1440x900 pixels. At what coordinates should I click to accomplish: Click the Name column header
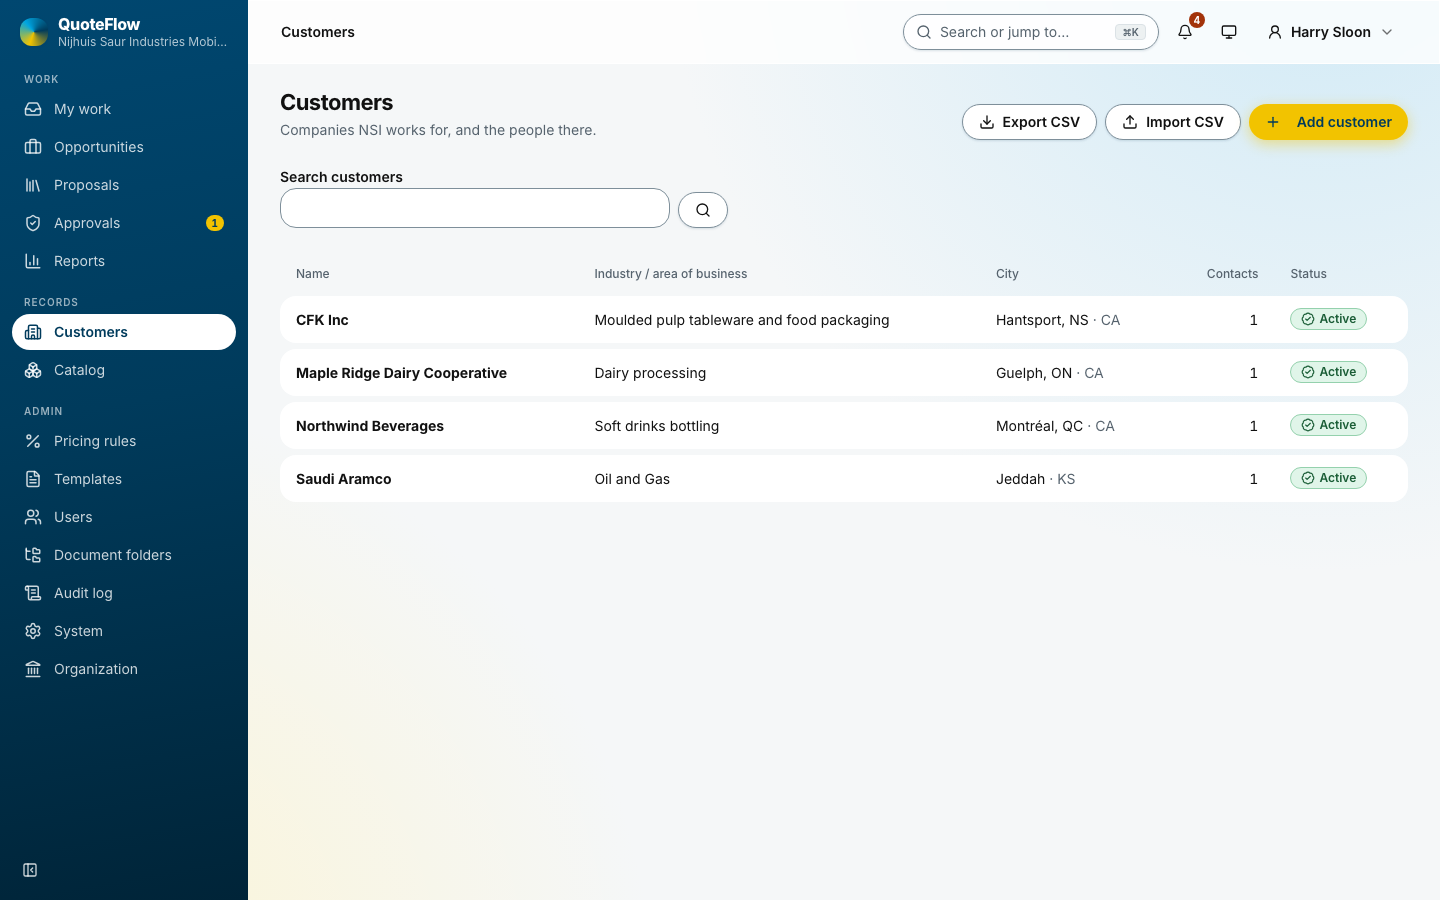(313, 274)
